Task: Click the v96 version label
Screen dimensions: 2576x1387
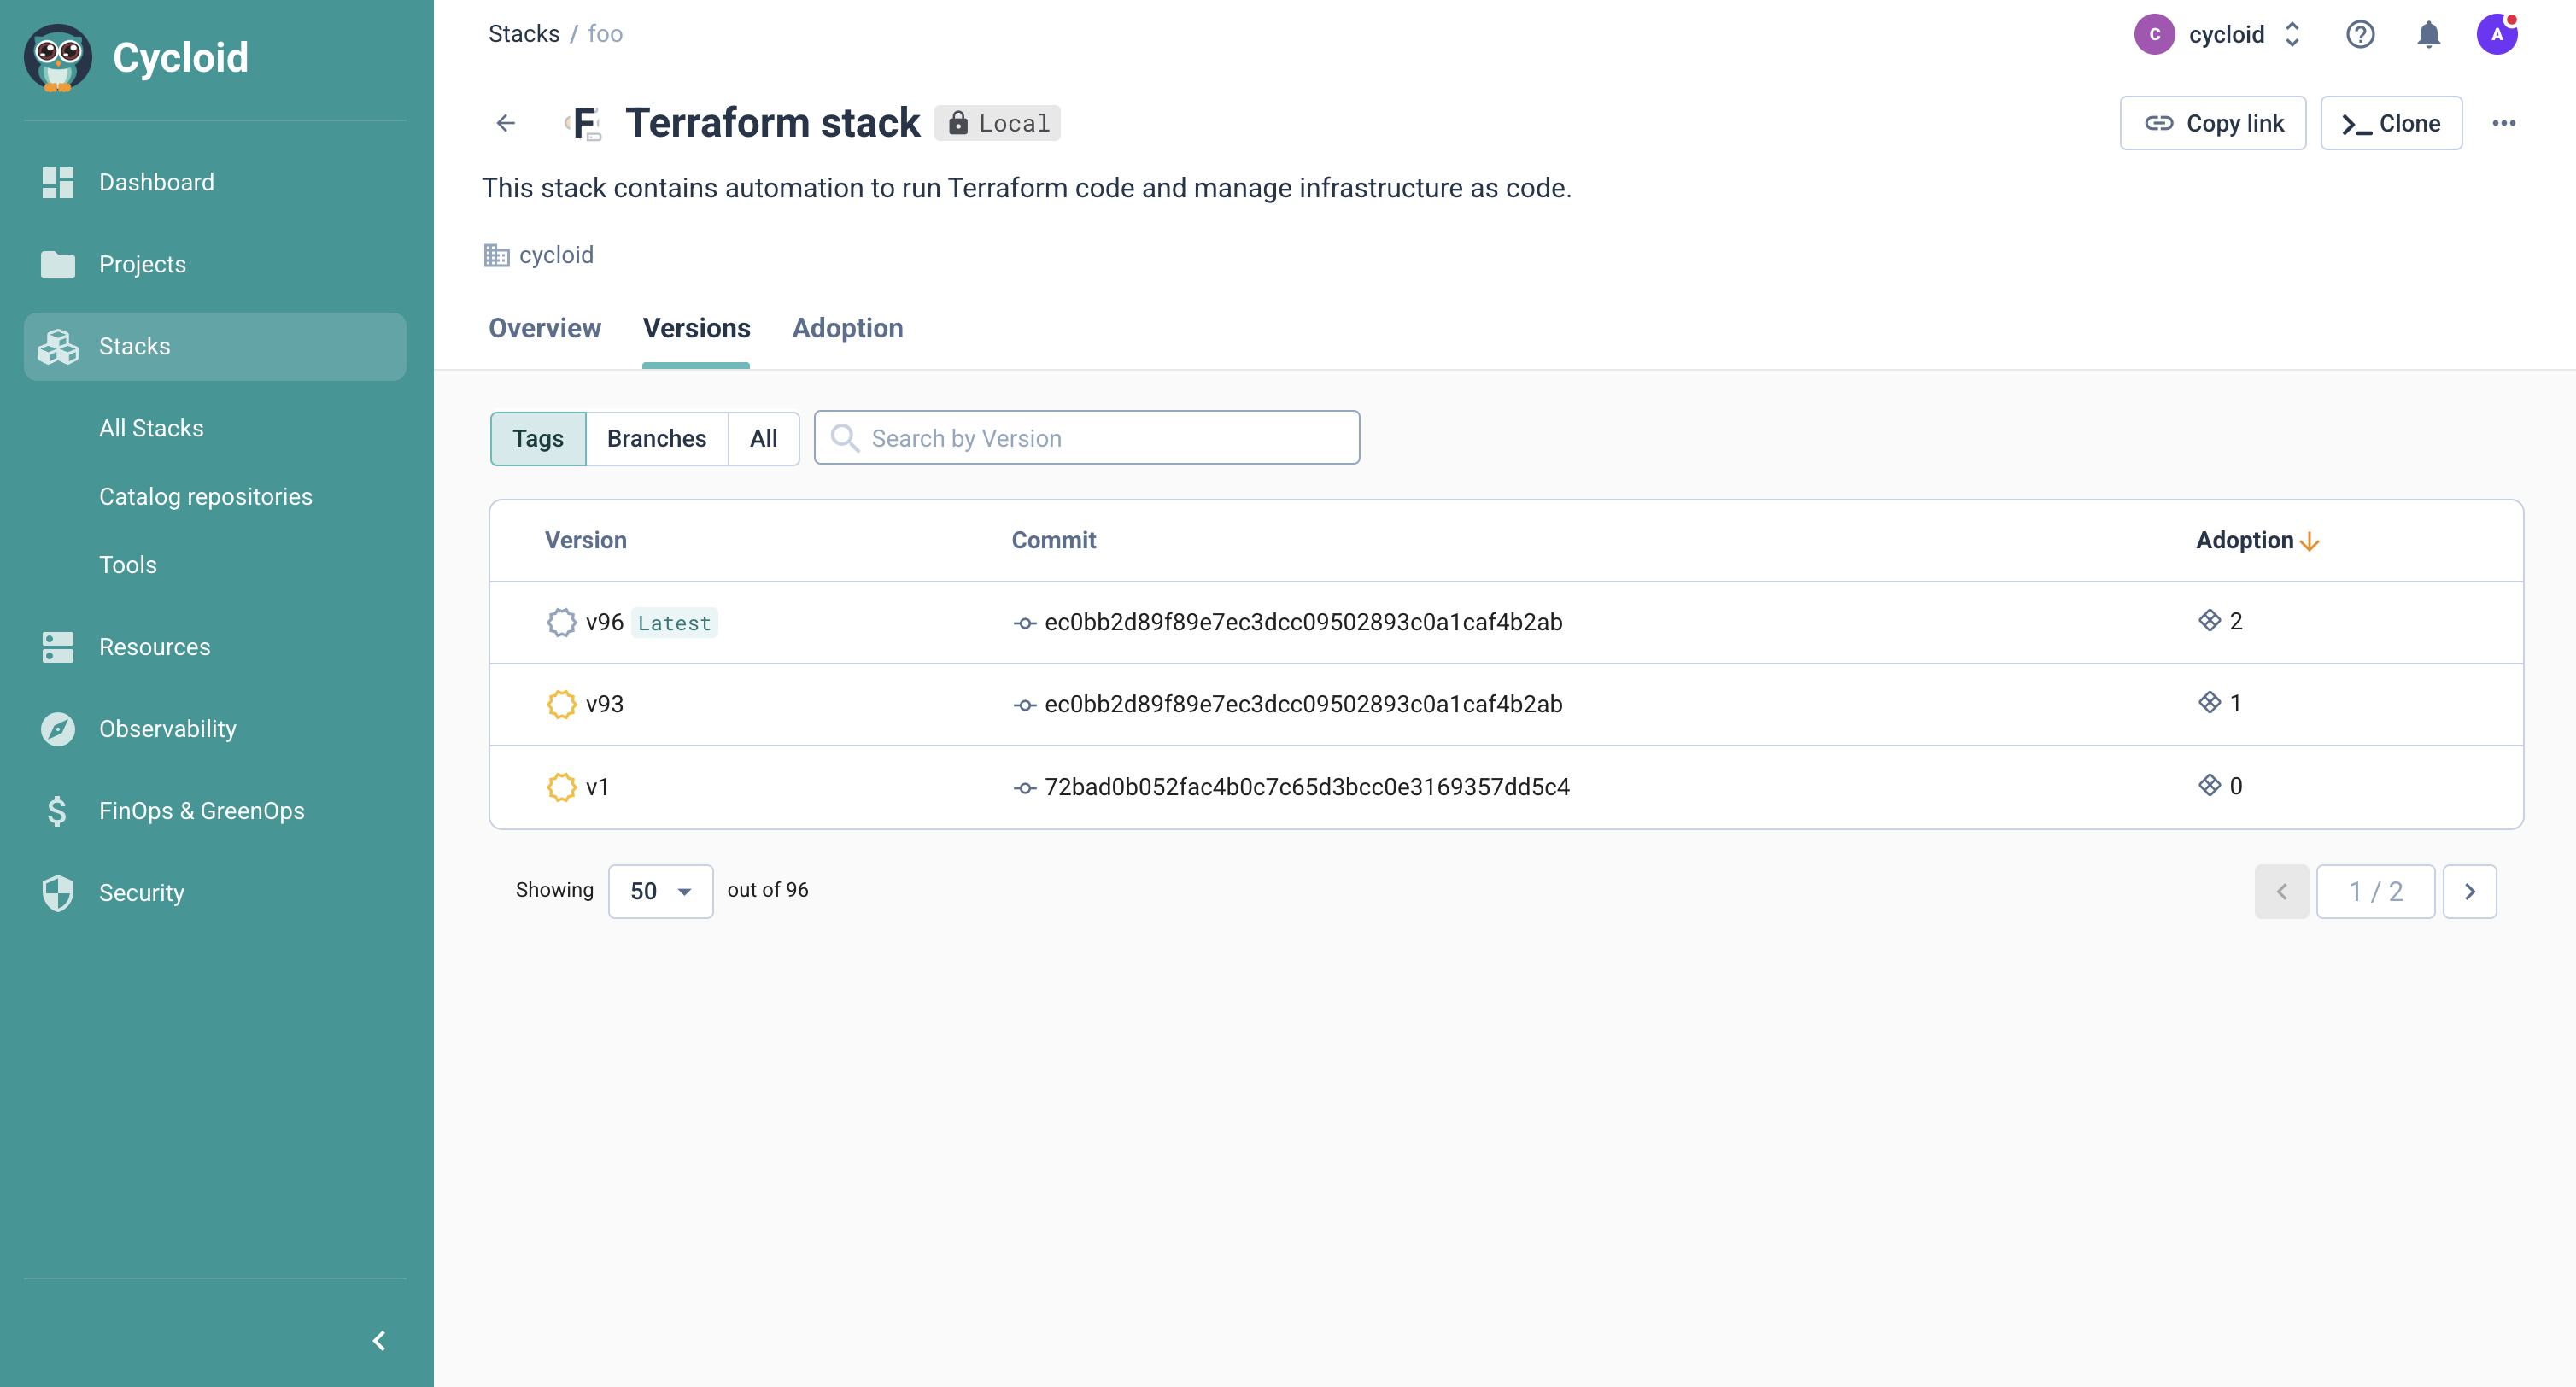Action: pyautogui.click(x=604, y=622)
